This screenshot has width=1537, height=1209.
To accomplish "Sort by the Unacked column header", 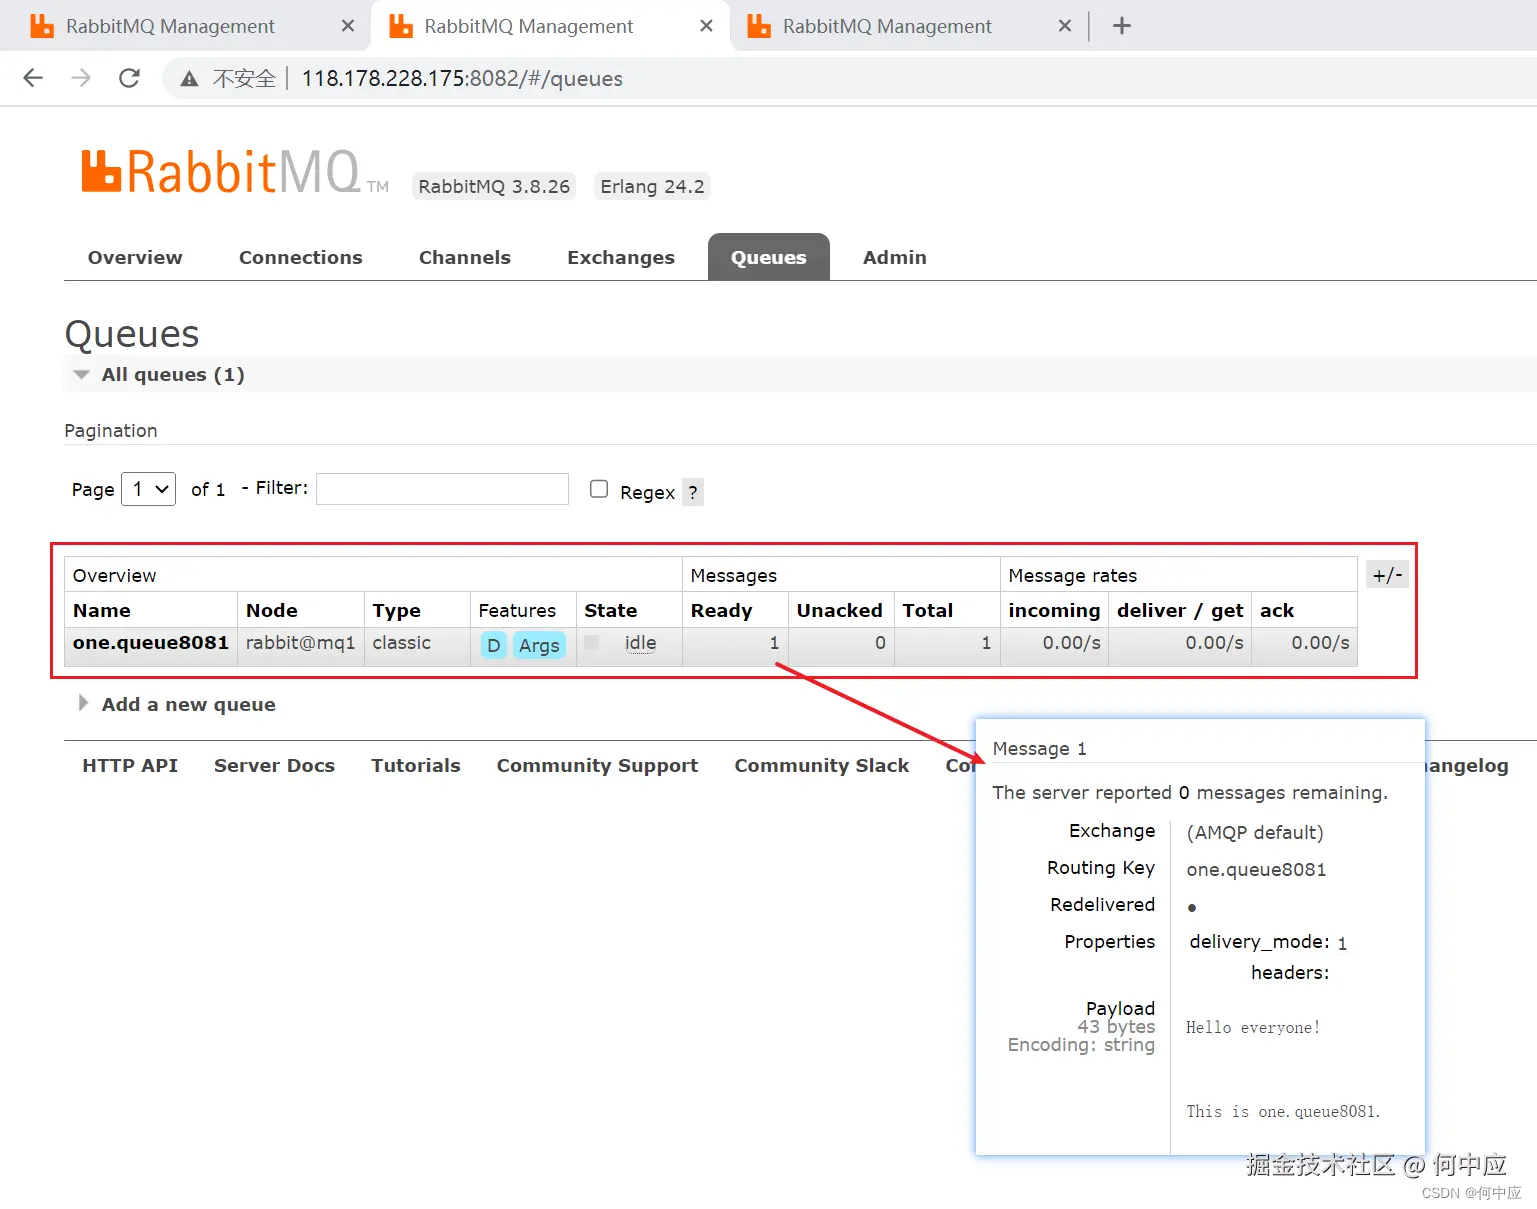I will click(x=840, y=610).
